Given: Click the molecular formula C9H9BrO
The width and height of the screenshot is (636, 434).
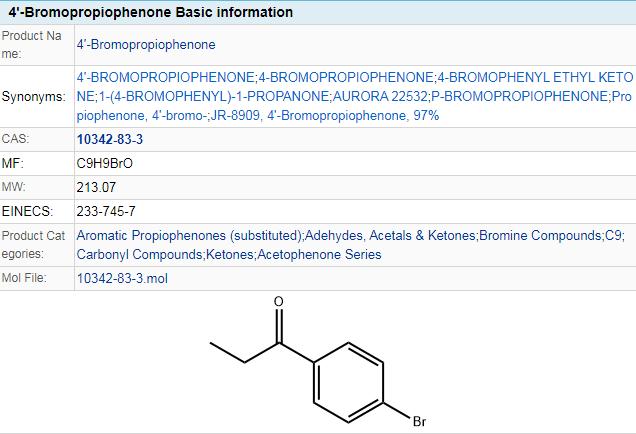Looking at the screenshot, I should point(105,162).
